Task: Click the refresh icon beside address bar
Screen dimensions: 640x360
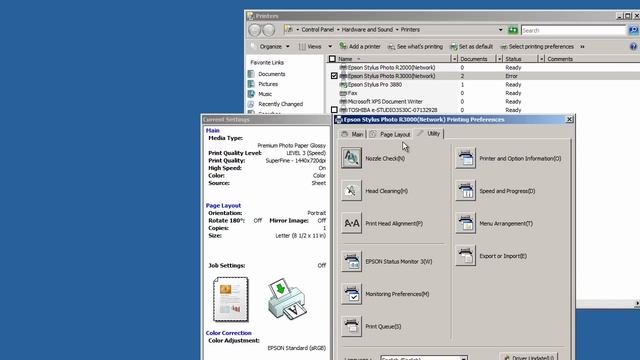Action: click(513, 30)
